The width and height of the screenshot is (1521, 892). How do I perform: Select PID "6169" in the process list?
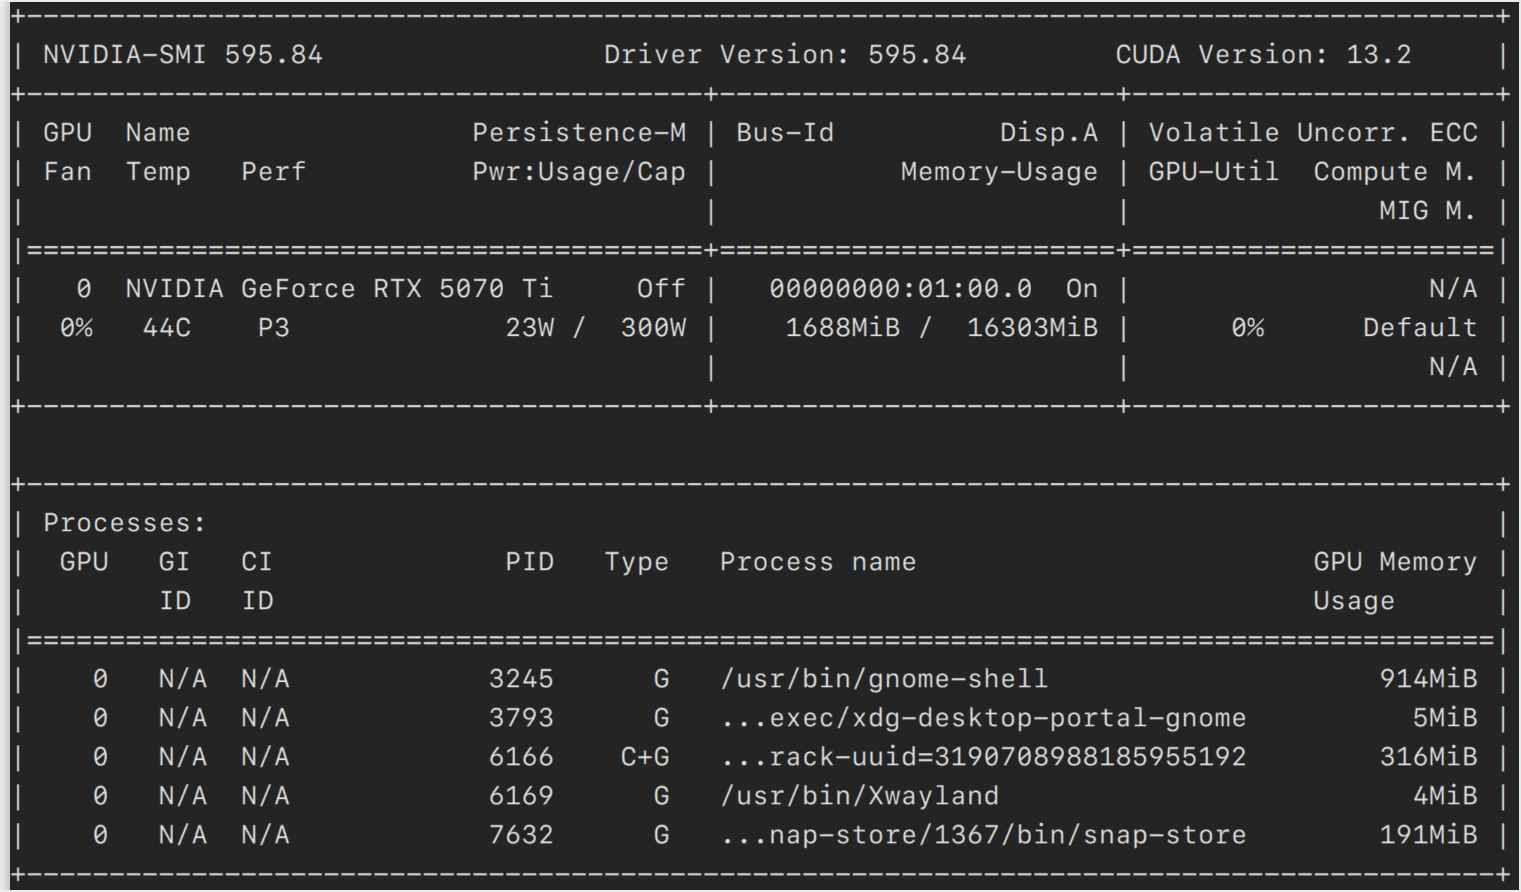(x=521, y=796)
